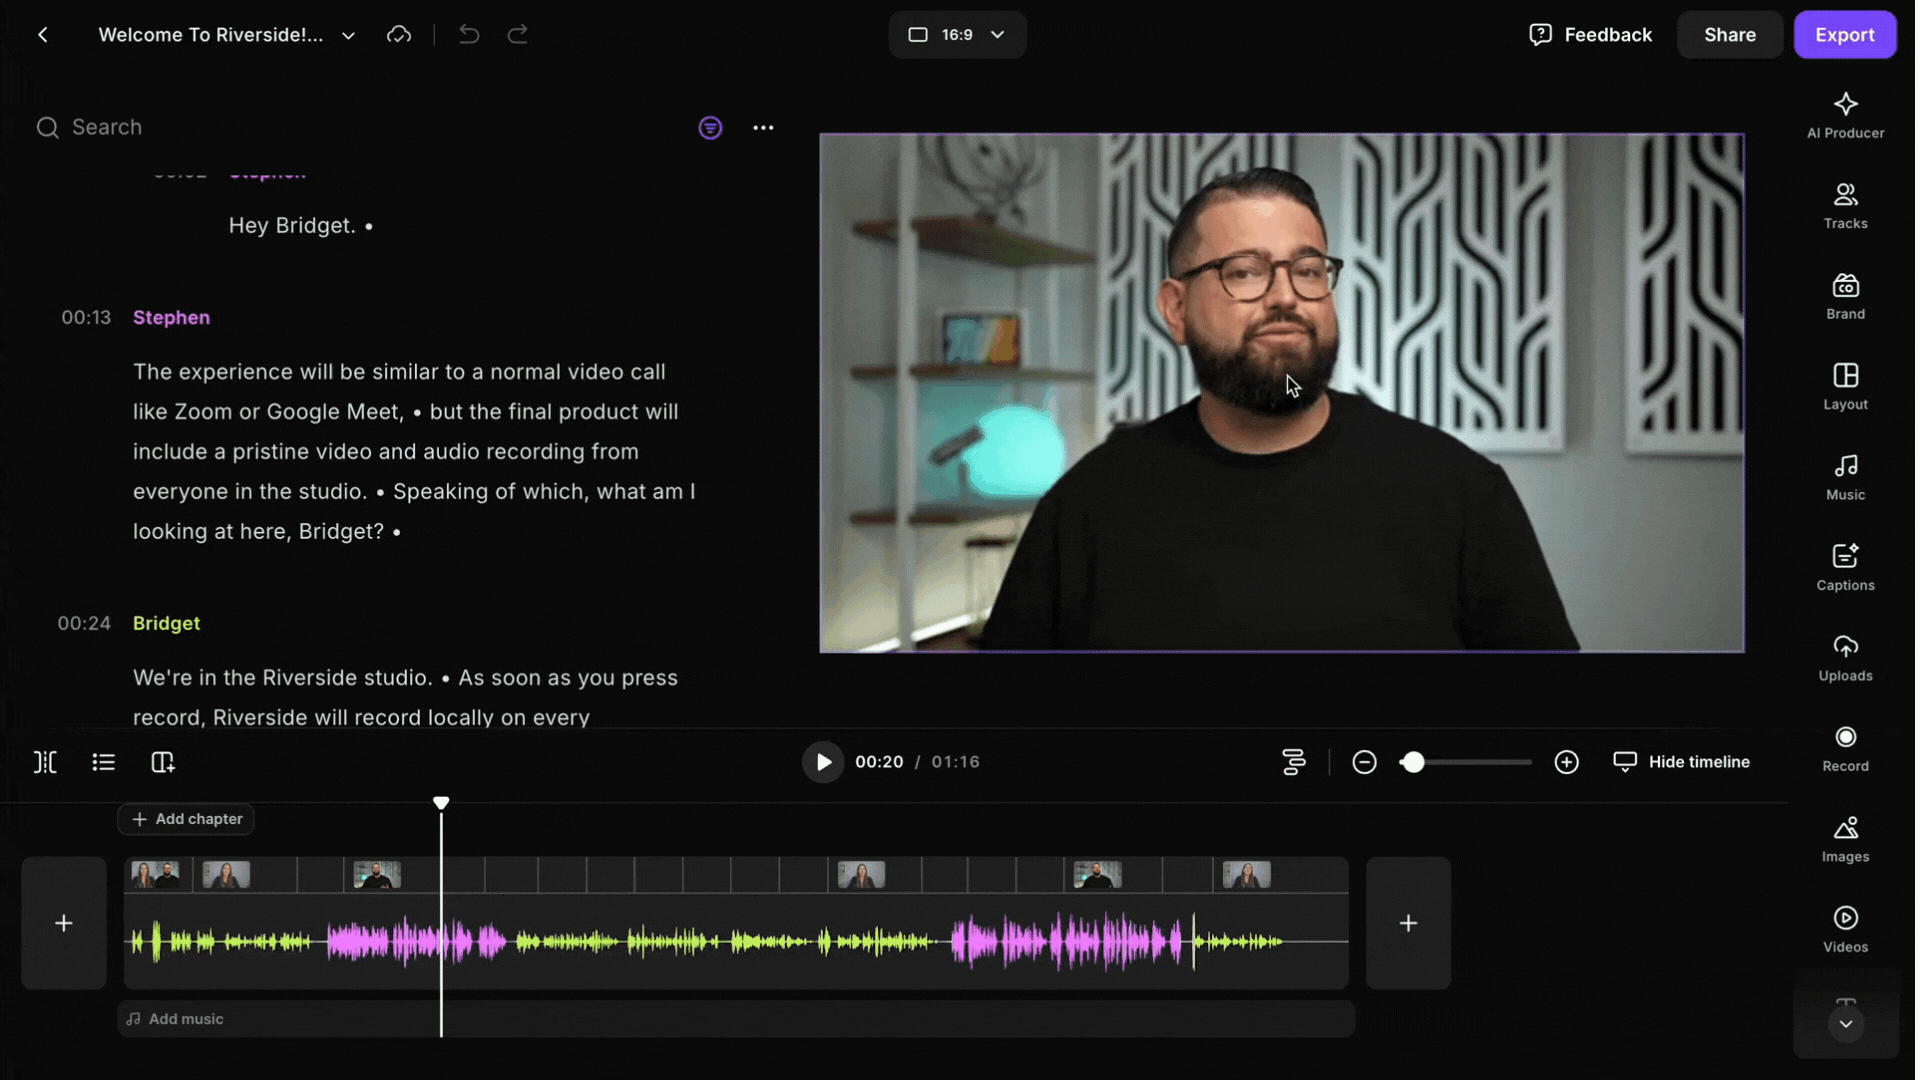Click Add chapter button
Viewport: 1920px width, 1080px height.
pos(187,821)
